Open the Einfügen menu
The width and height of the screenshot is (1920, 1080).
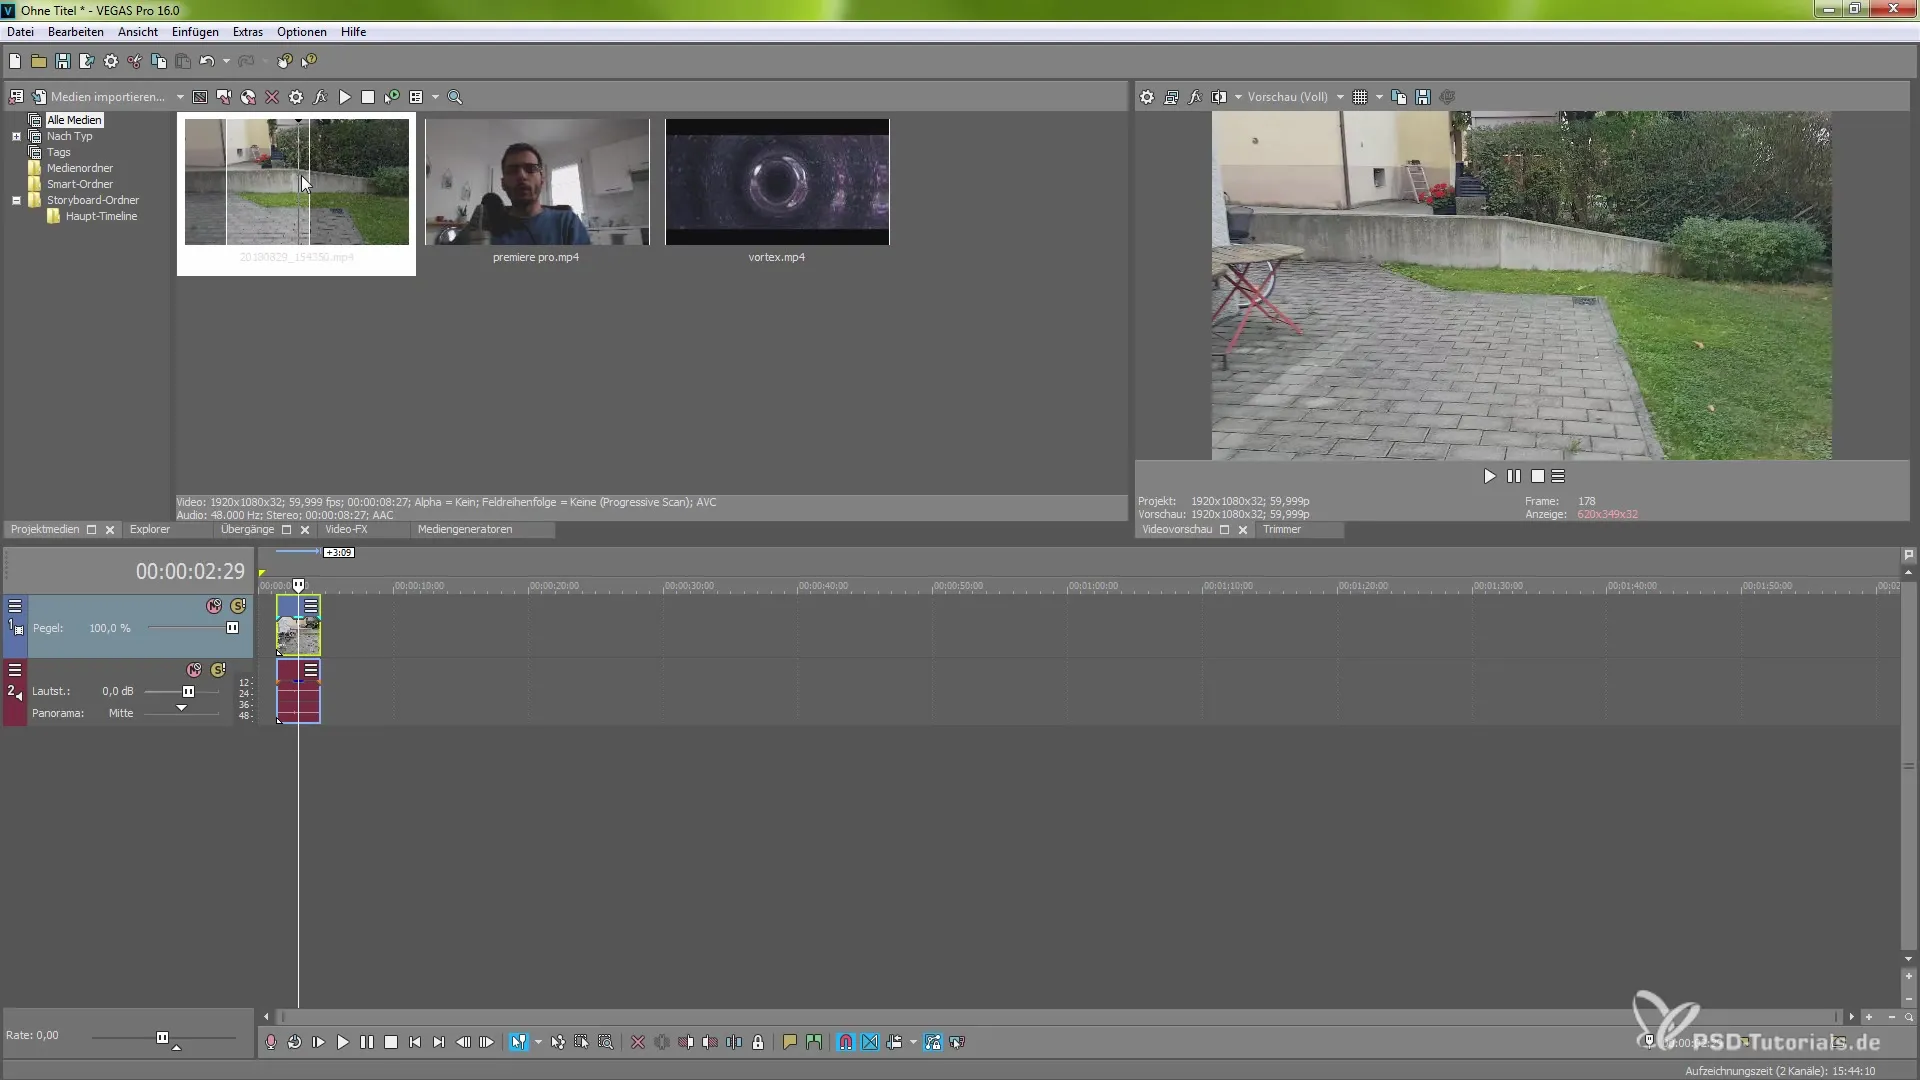[195, 32]
